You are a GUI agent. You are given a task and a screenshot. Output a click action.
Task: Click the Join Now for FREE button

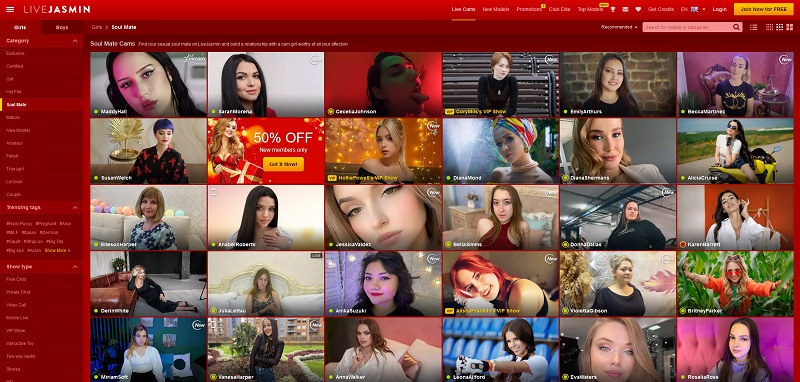pyautogui.click(x=763, y=9)
